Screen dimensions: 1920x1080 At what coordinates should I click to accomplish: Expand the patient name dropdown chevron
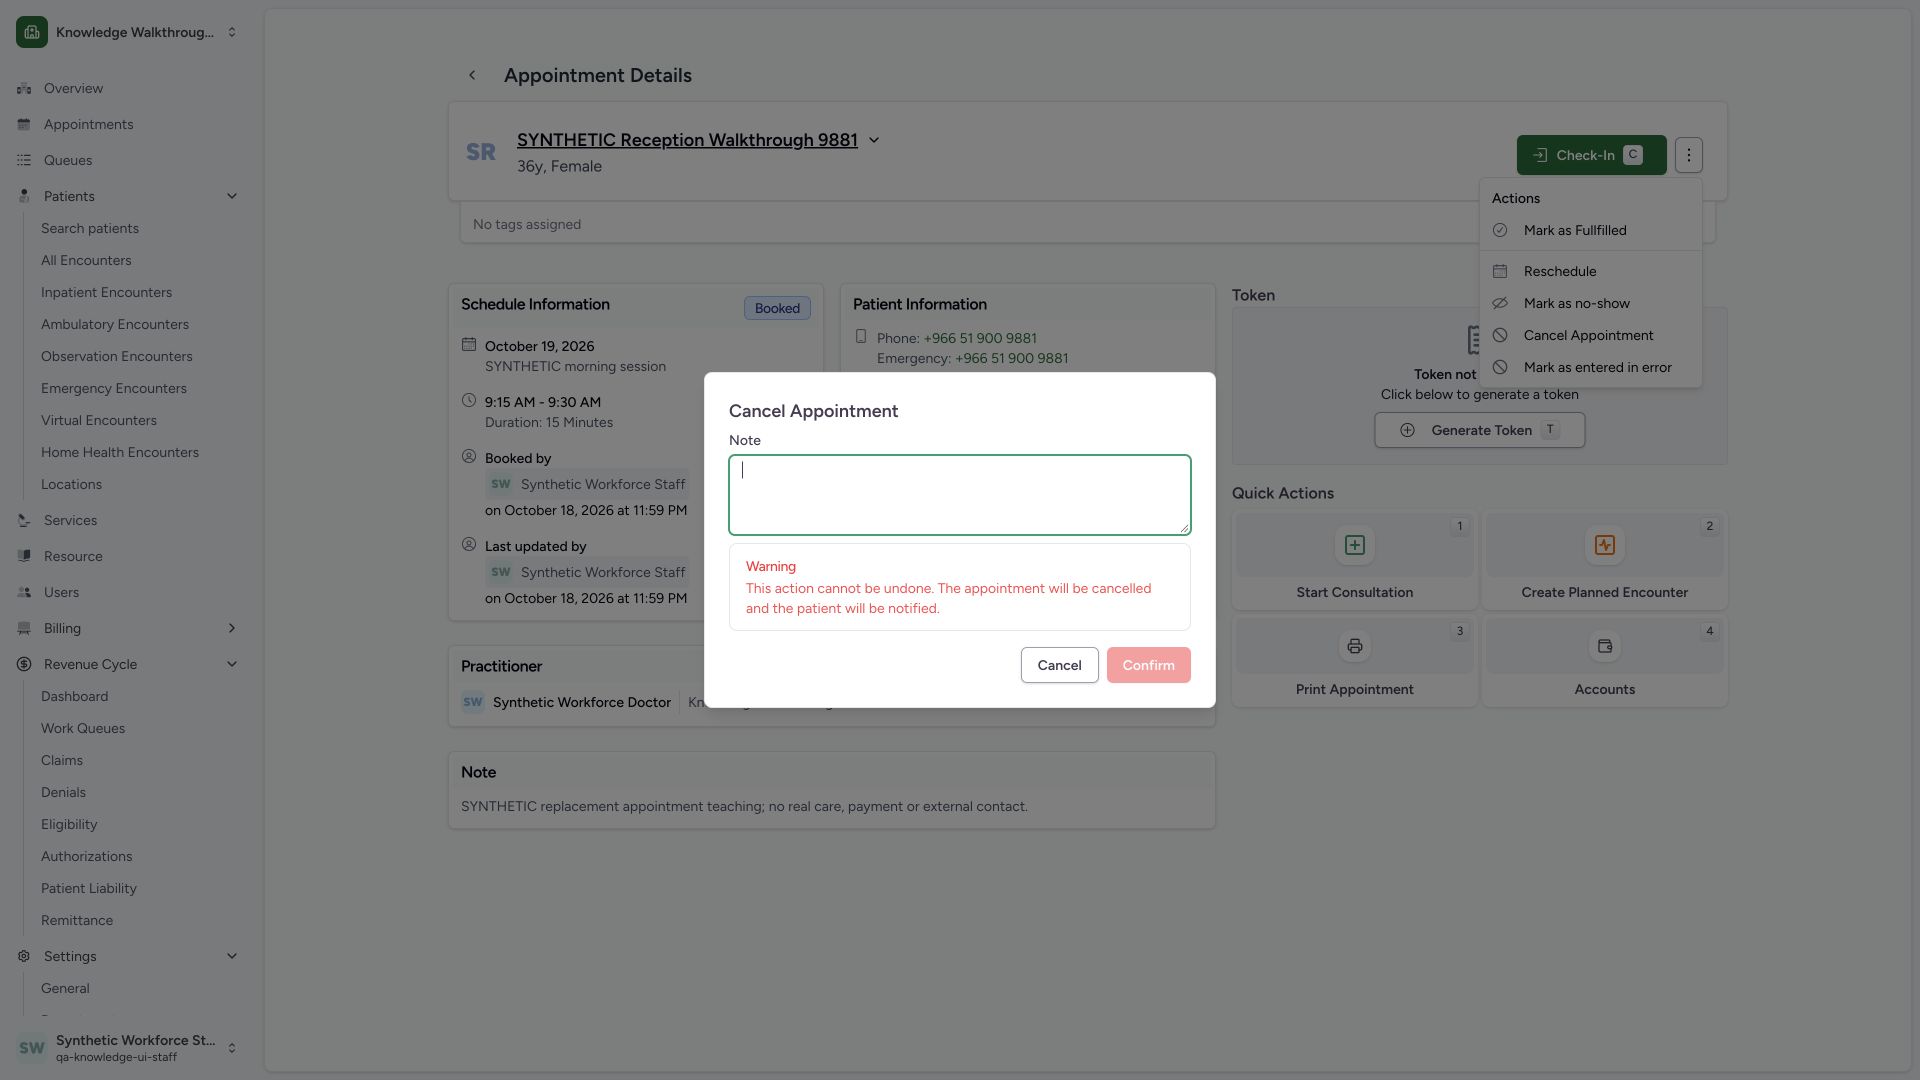[874, 140]
